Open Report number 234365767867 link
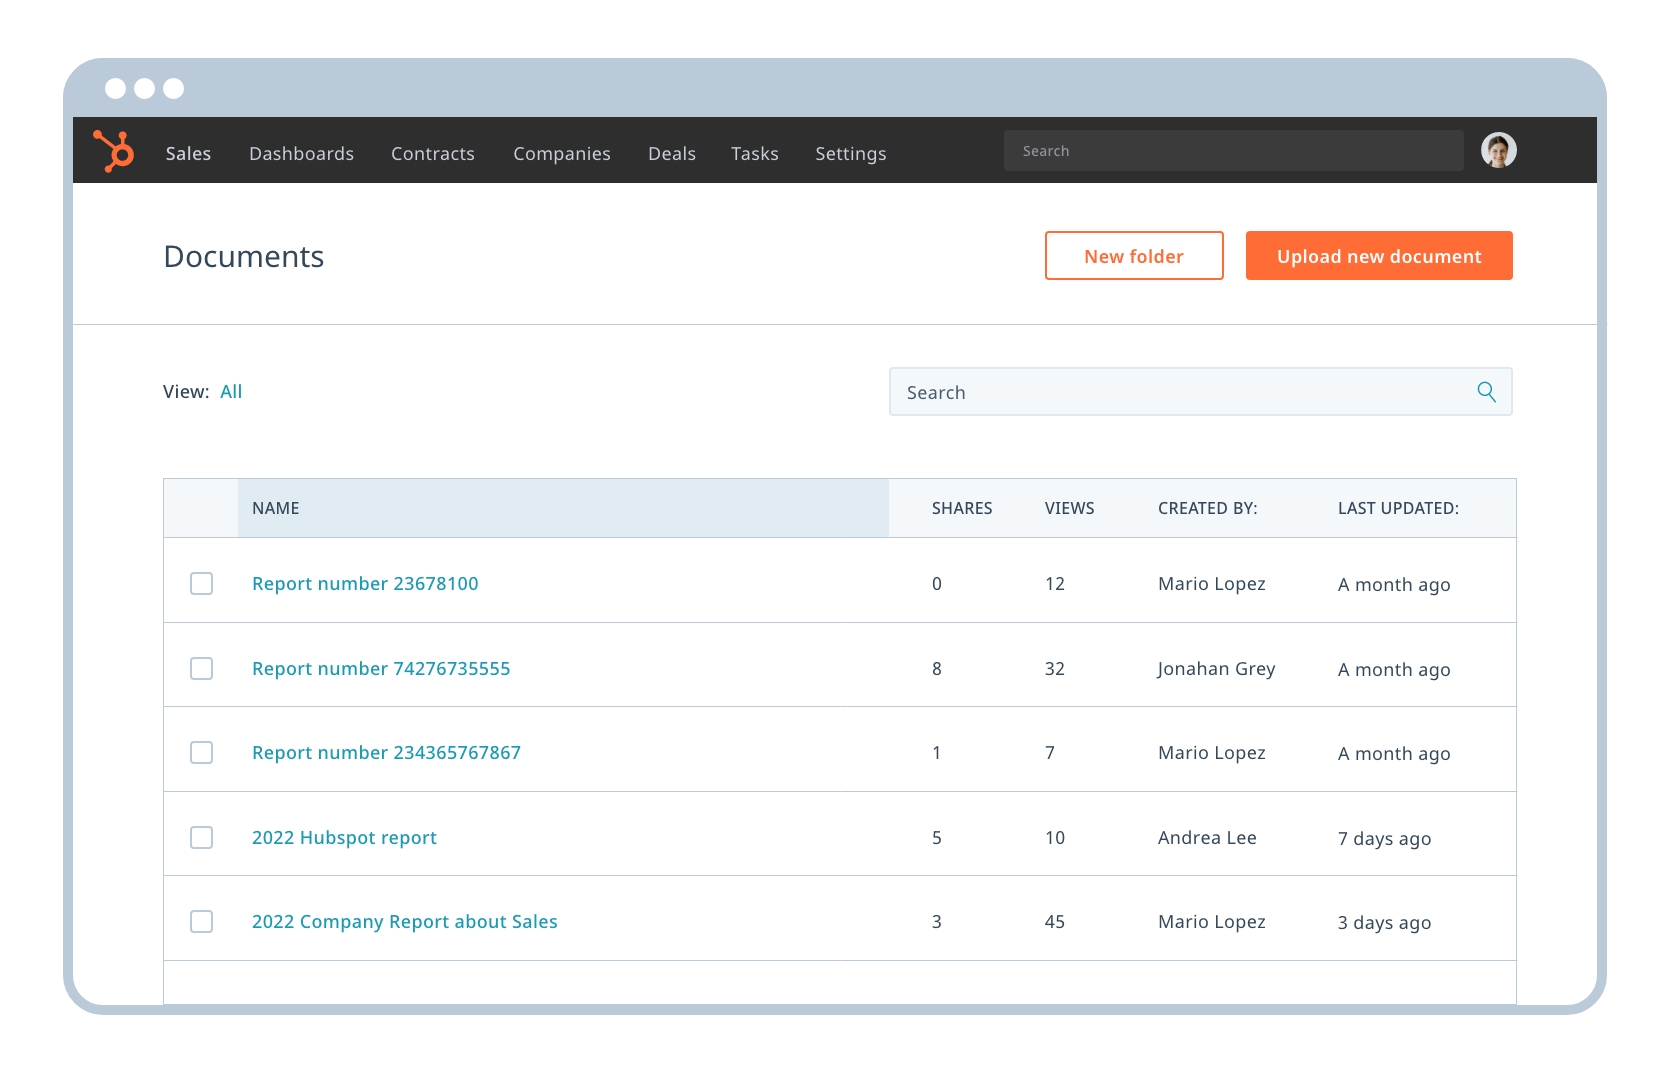The width and height of the screenshot is (1670, 1073). coord(386,752)
